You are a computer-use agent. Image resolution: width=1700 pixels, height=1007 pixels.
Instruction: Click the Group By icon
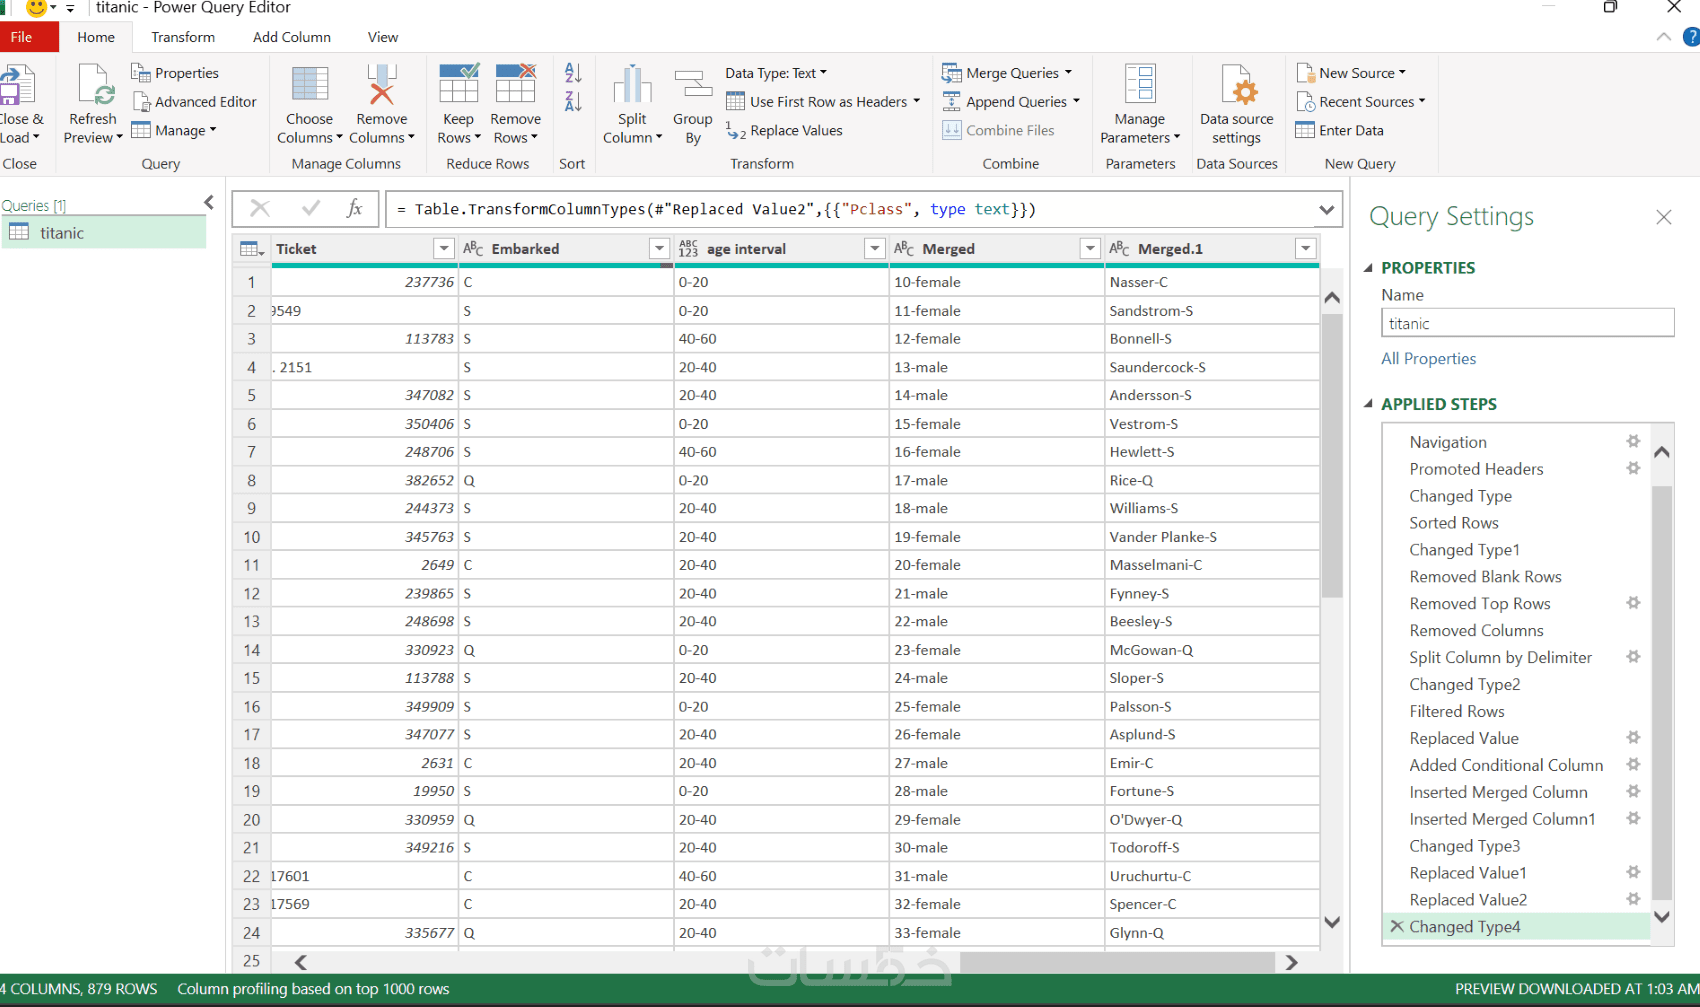pyautogui.click(x=692, y=86)
